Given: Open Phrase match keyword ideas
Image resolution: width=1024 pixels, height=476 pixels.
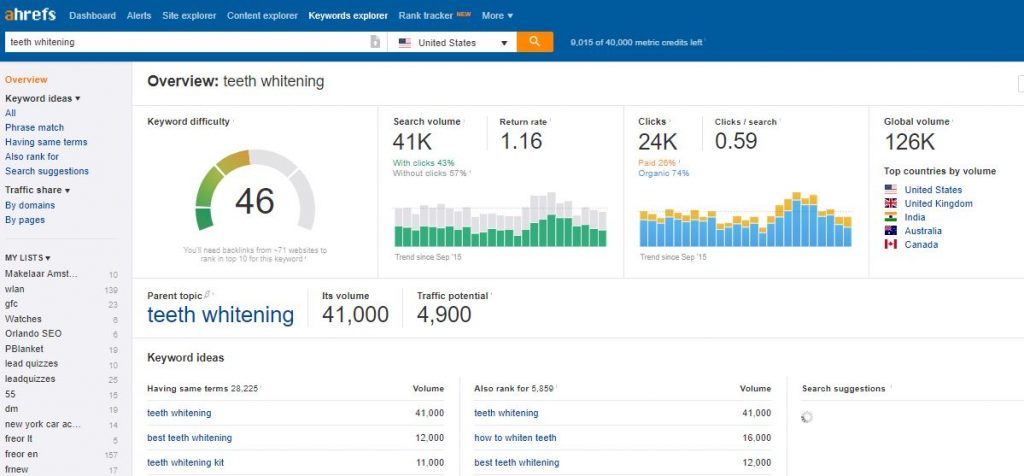Looking at the screenshot, I should [35, 127].
